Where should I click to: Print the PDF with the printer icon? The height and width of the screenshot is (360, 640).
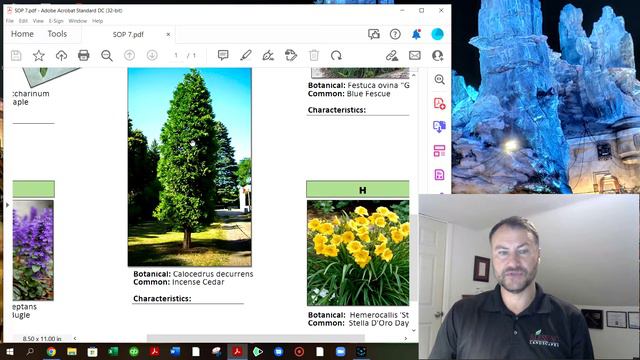coord(84,56)
